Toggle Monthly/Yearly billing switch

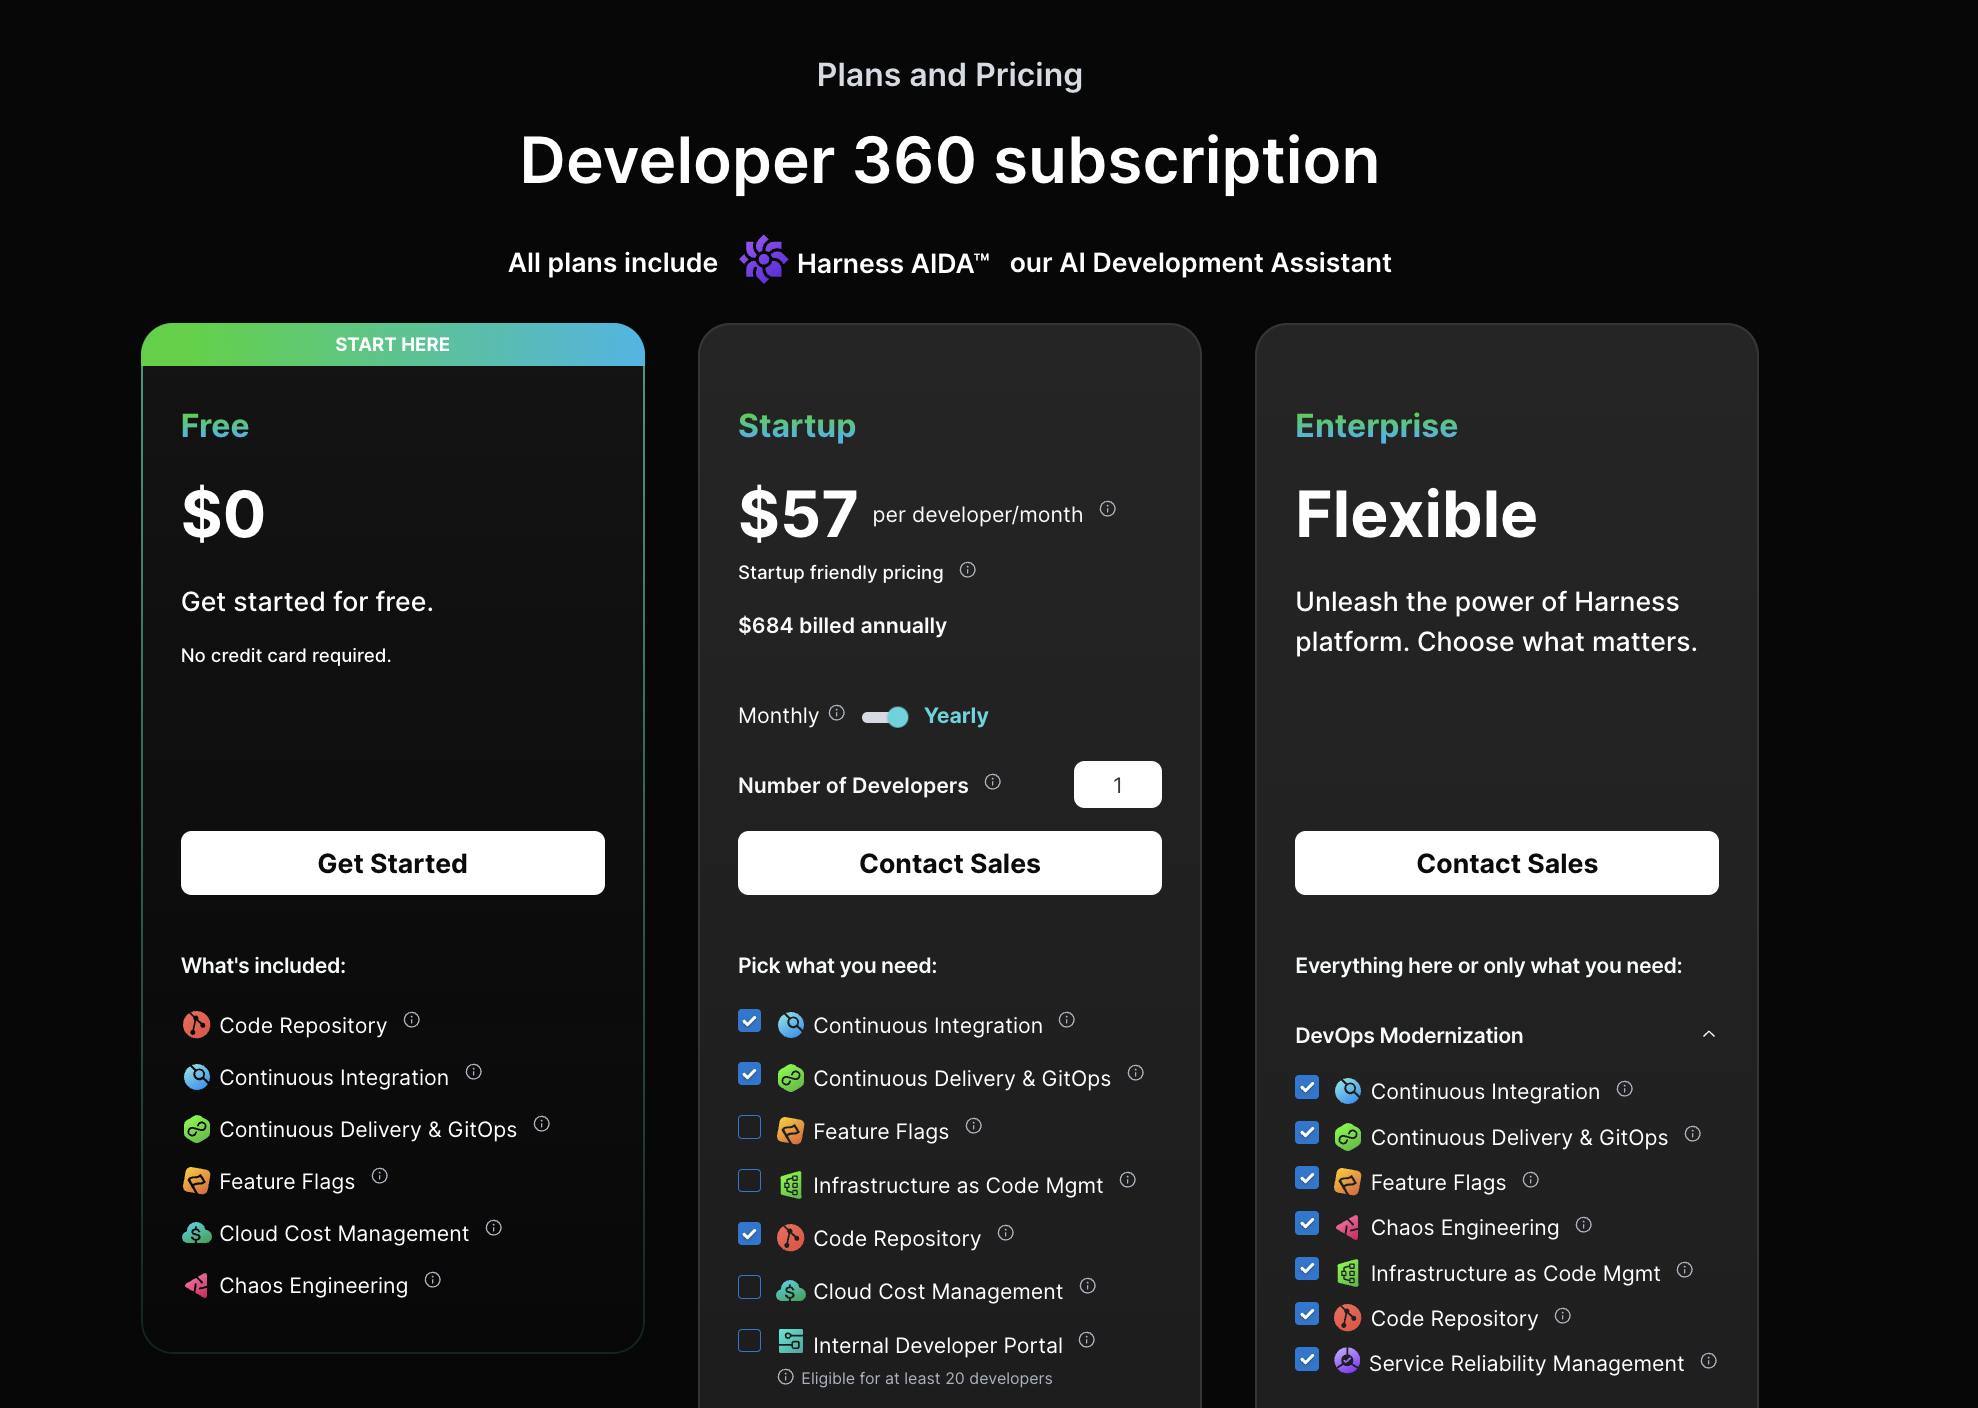(x=885, y=717)
